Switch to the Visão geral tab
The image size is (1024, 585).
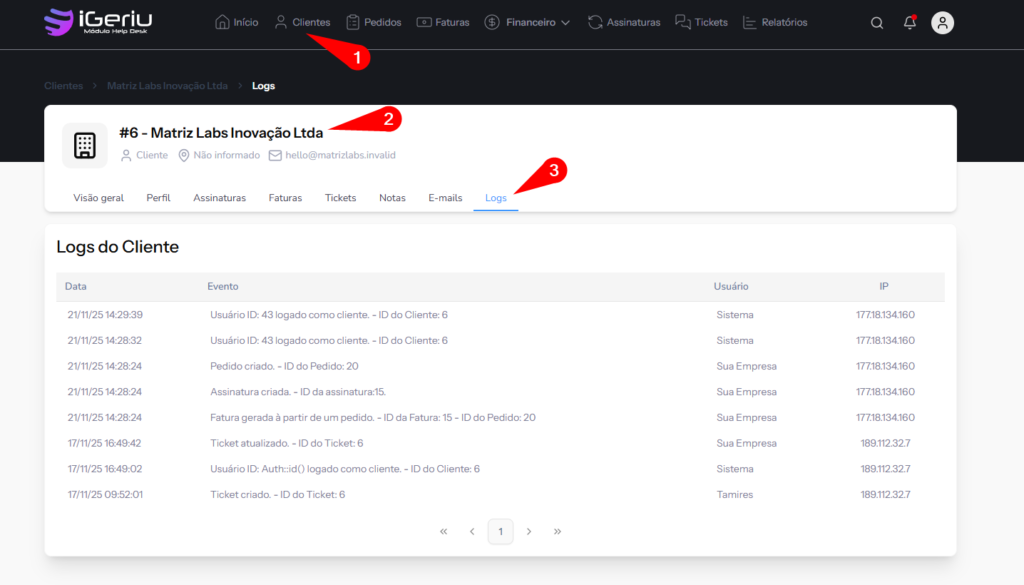coord(98,198)
